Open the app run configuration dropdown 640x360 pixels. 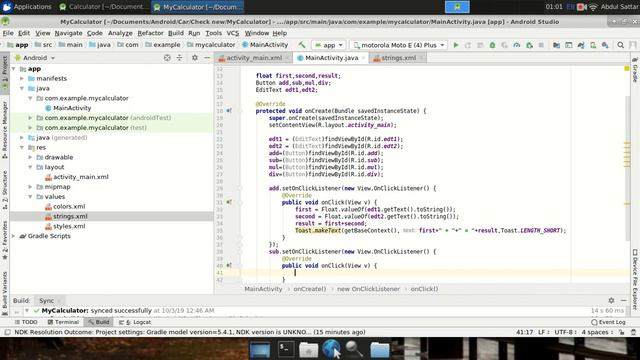329,45
